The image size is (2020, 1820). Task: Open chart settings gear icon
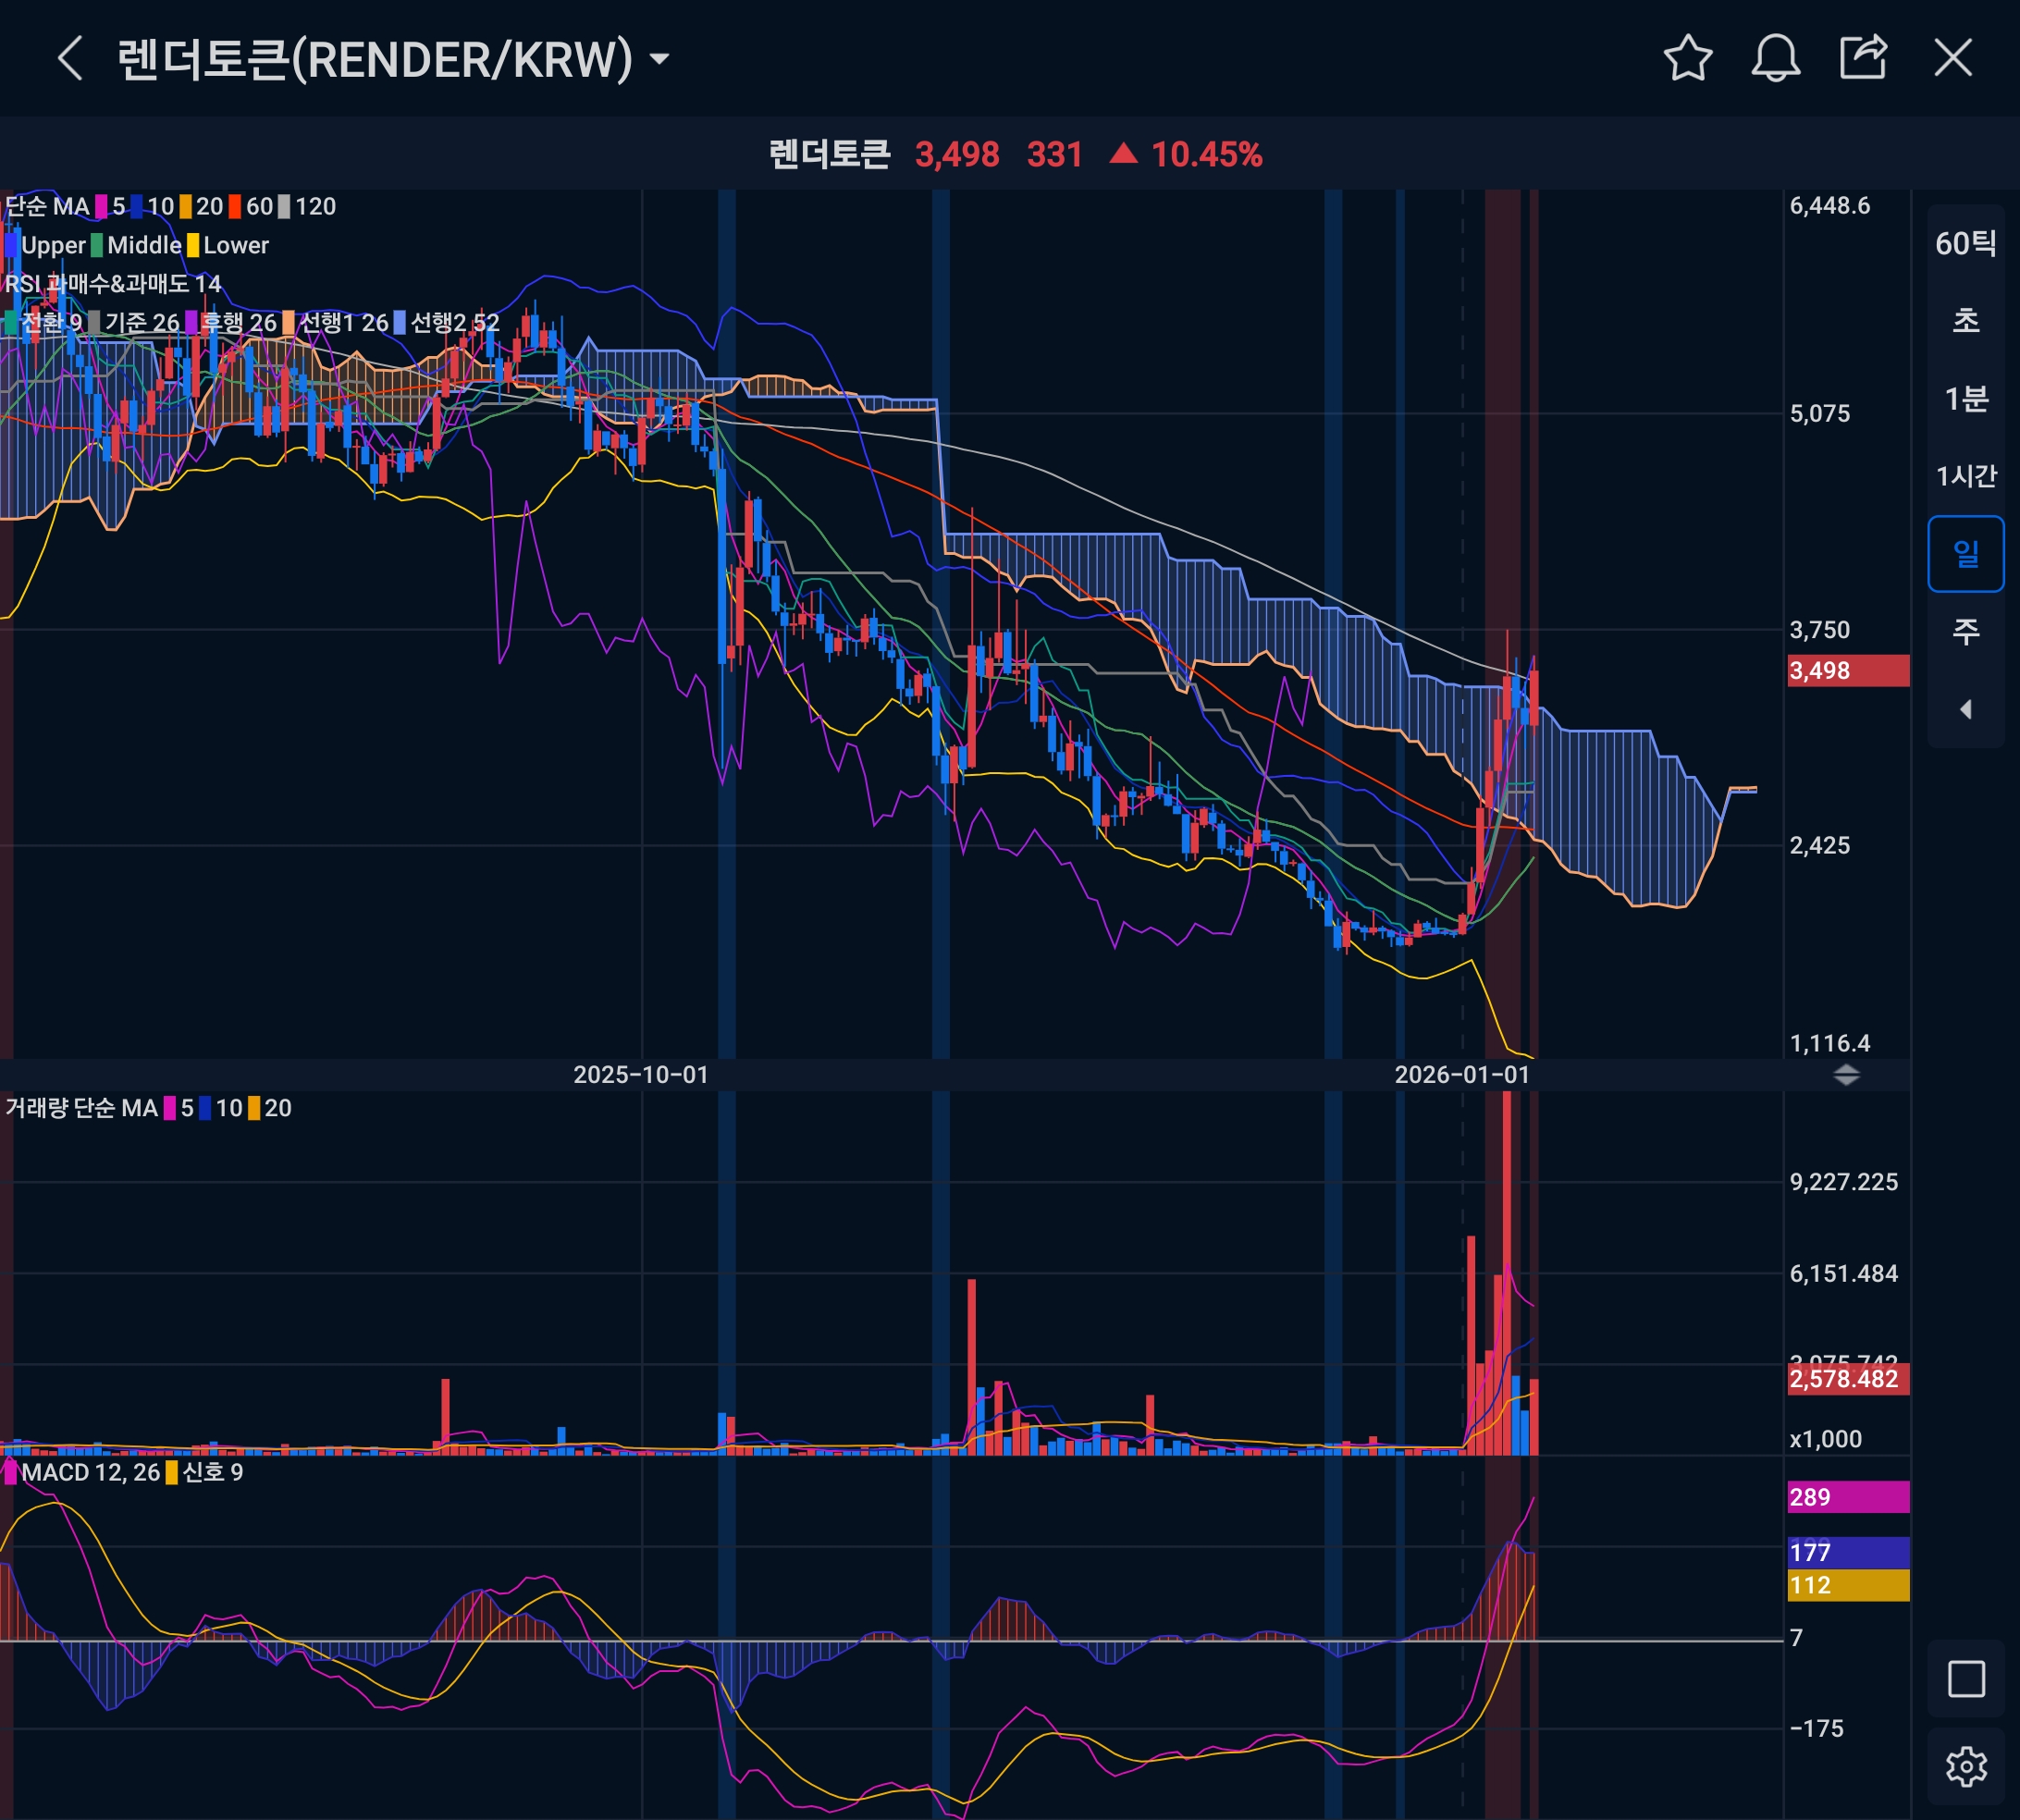pyautogui.click(x=1965, y=1766)
